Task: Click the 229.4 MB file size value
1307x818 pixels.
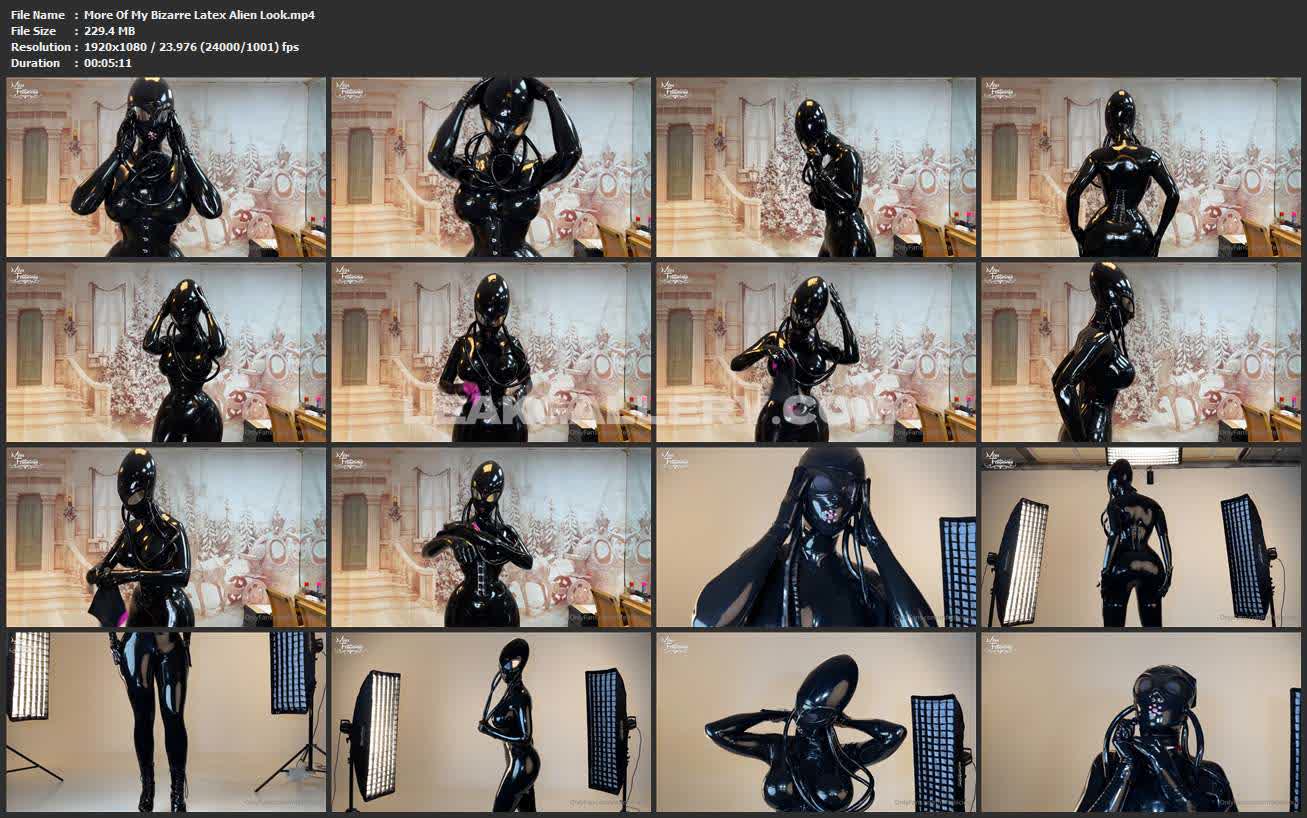Action: (109, 31)
